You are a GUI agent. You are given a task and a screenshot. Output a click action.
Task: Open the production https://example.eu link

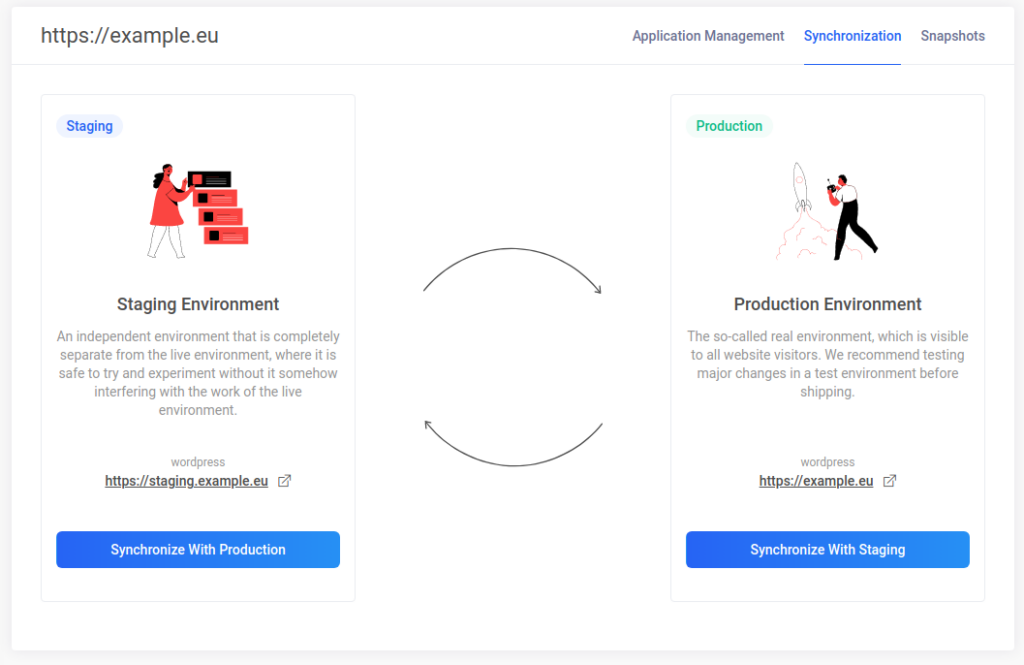click(x=815, y=481)
